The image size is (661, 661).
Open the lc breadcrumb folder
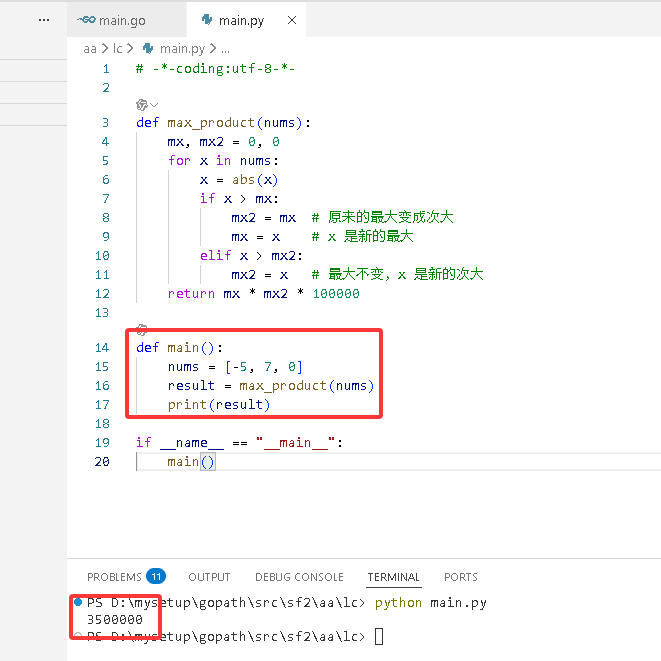coord(118,49)
